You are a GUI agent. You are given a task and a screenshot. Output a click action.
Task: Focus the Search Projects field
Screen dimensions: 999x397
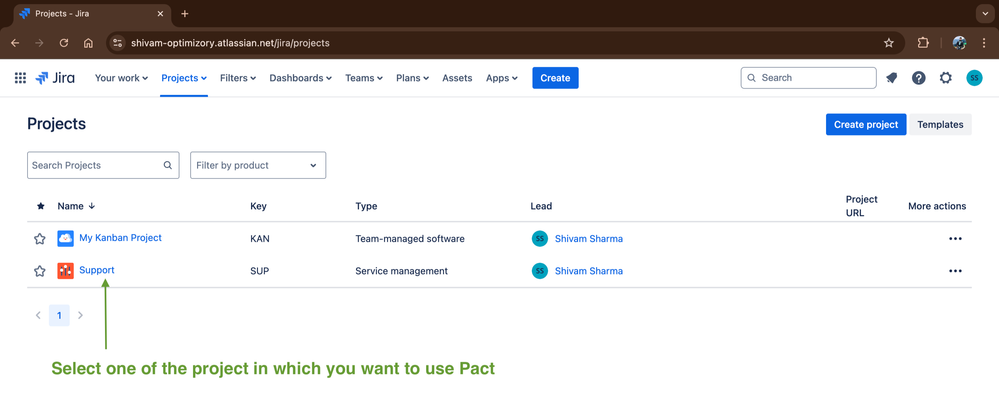click(x=103, y=165)
